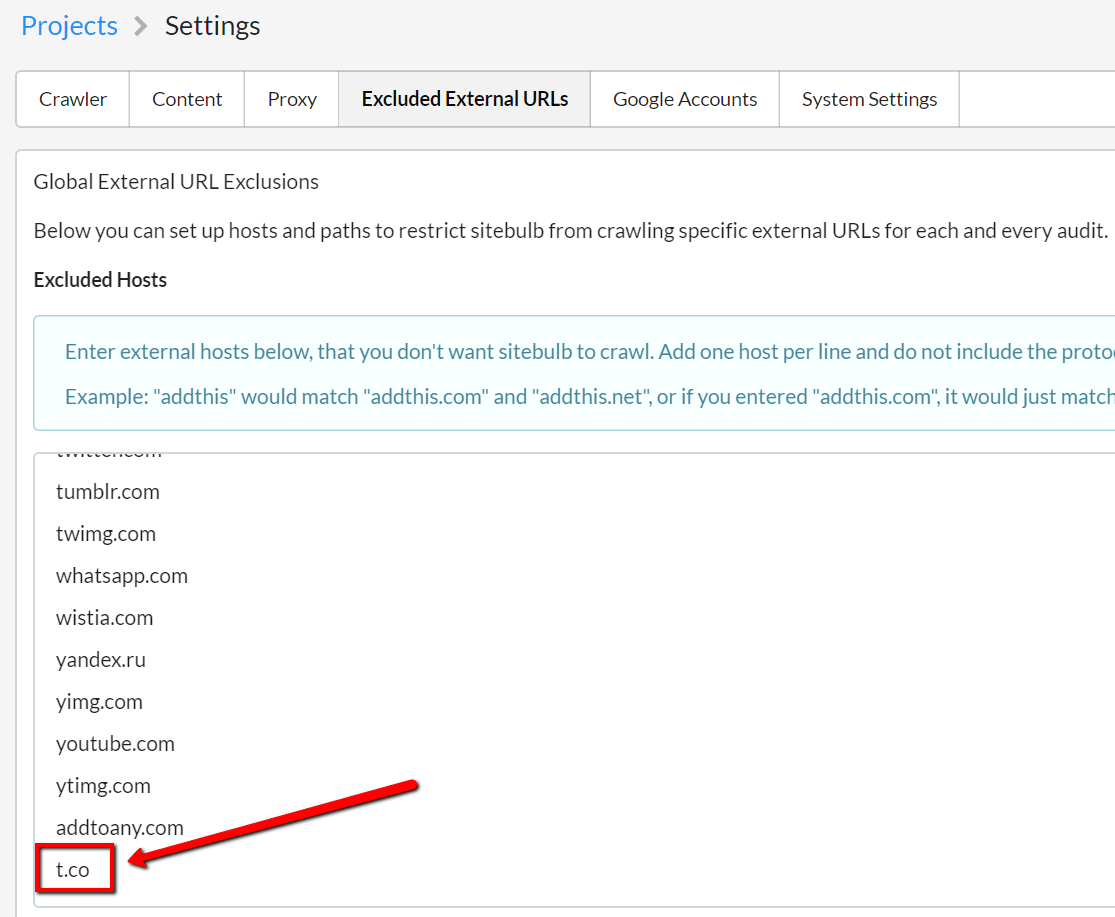The image size is (1115, 917).
Task: Go to Projects breadcrumb link
Action: [x=69, y=26]
